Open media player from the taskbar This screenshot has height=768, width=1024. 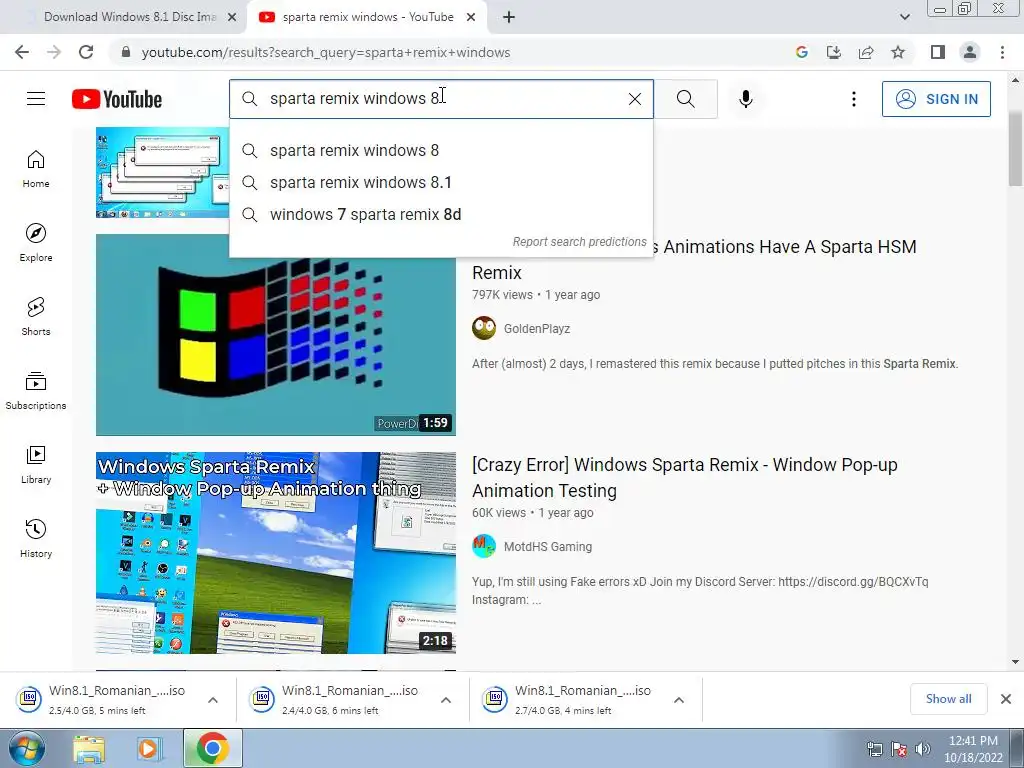[149, 748]
